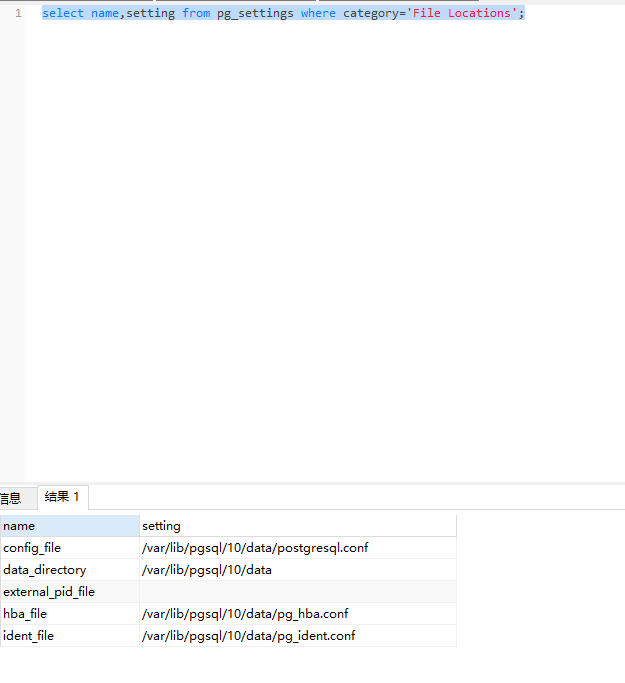The width and height of the screenshot is (625, 683).
Task: Select the external_pid_file name cell
Action: click(x=70, y=592)
